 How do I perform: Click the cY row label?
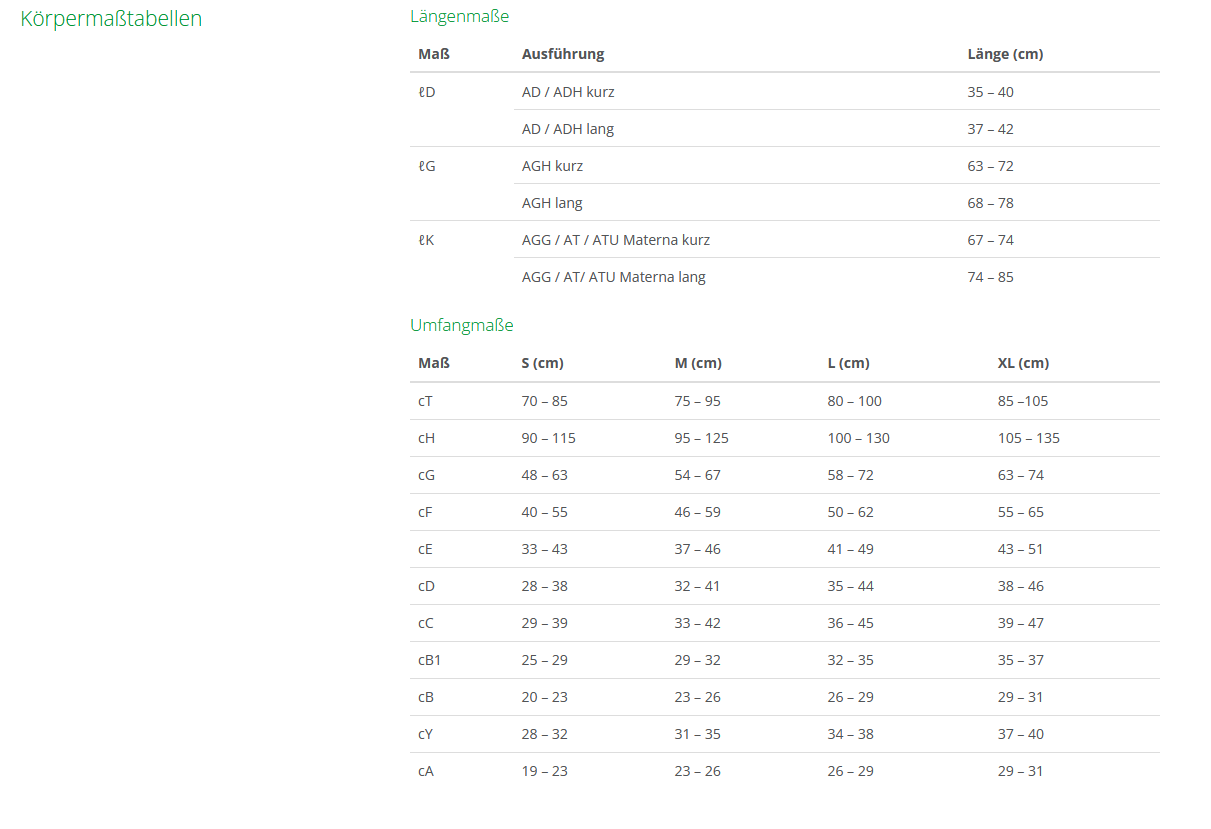click(x=426, y=734)
